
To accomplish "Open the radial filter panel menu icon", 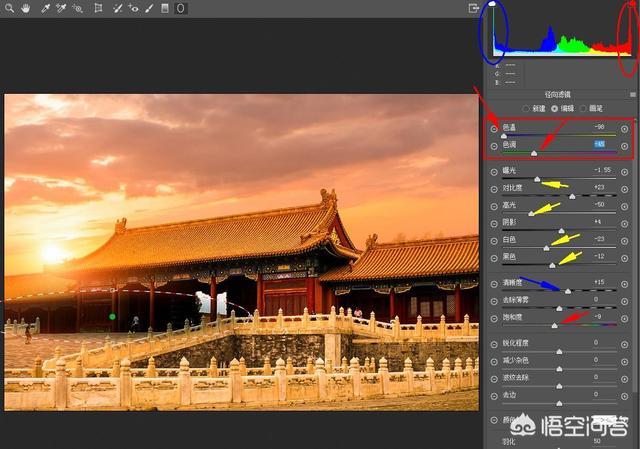I will click(633, 94).
